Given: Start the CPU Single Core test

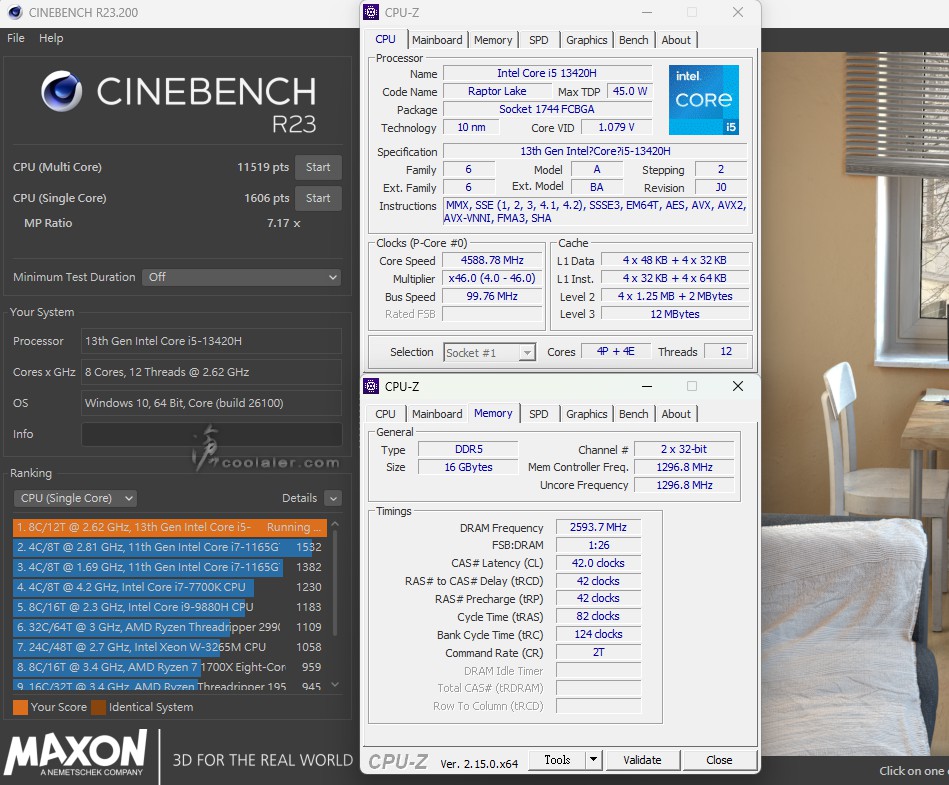Looking at the screenshot, I should pos(318,199).
